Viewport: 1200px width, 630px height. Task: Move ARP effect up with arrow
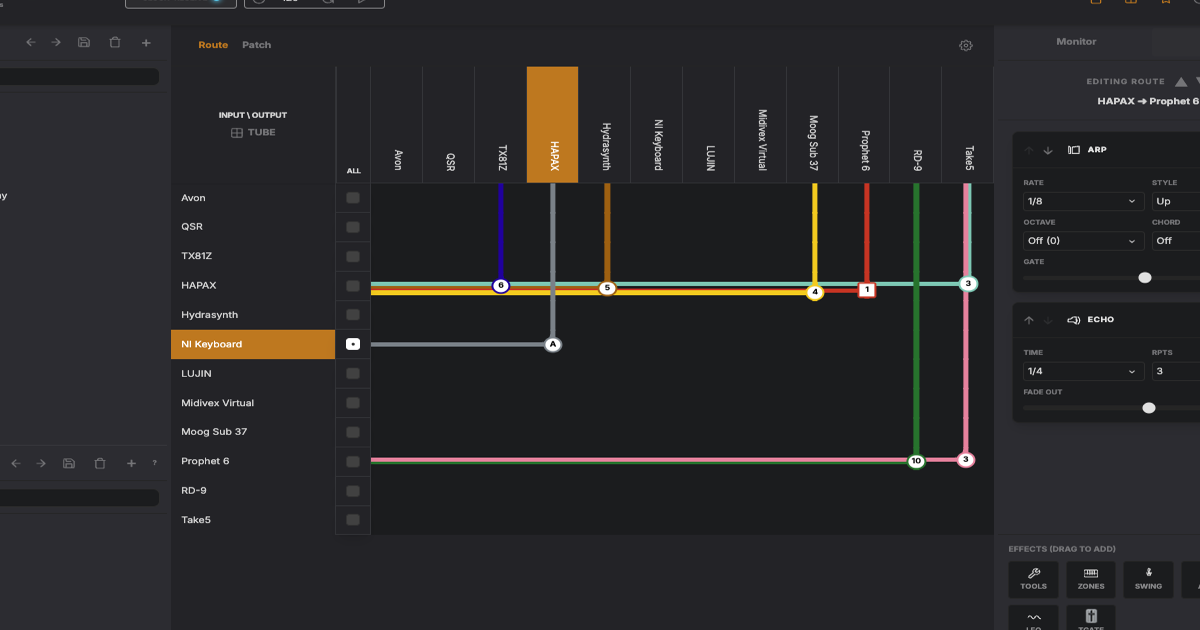click(1029, 150)
